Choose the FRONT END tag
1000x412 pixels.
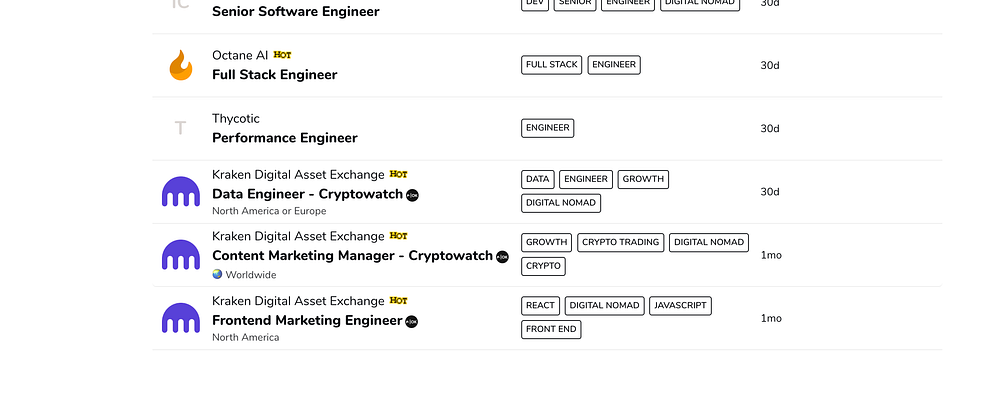(x=551, y=329)
